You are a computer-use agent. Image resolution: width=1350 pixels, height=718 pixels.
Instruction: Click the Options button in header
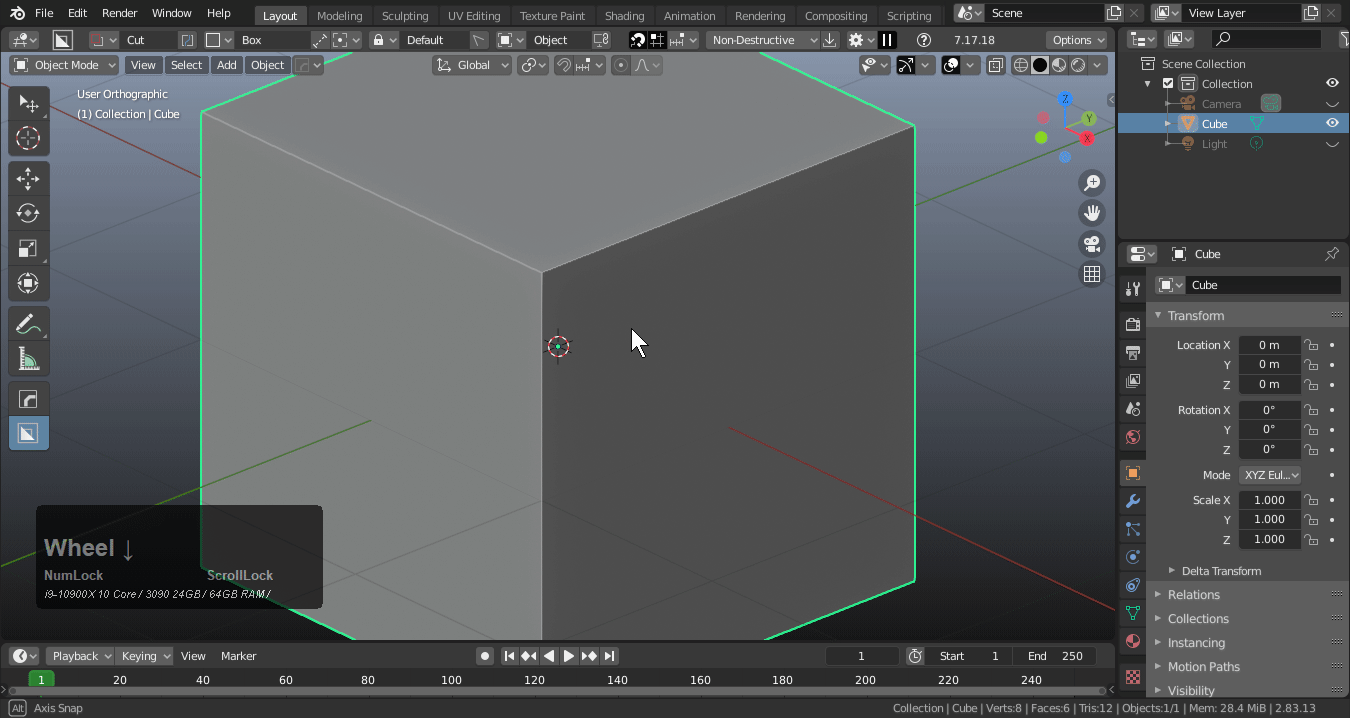(x=1077, y=40)
